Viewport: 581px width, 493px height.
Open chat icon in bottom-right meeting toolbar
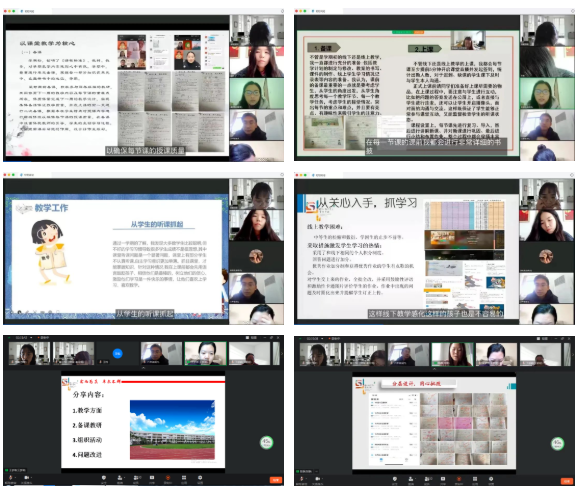click(443, 479)
